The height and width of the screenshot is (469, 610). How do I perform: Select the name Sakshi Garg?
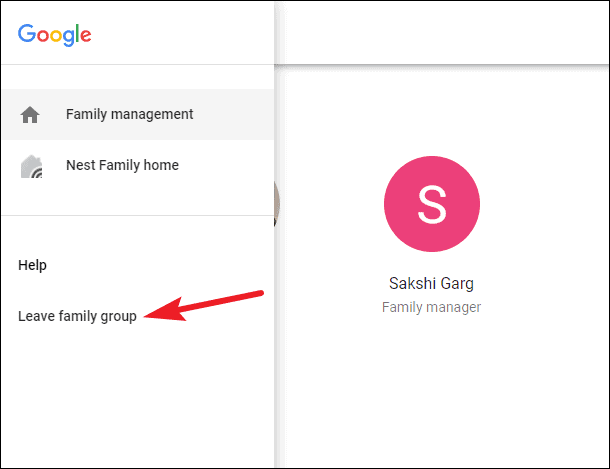coord(431,283)
